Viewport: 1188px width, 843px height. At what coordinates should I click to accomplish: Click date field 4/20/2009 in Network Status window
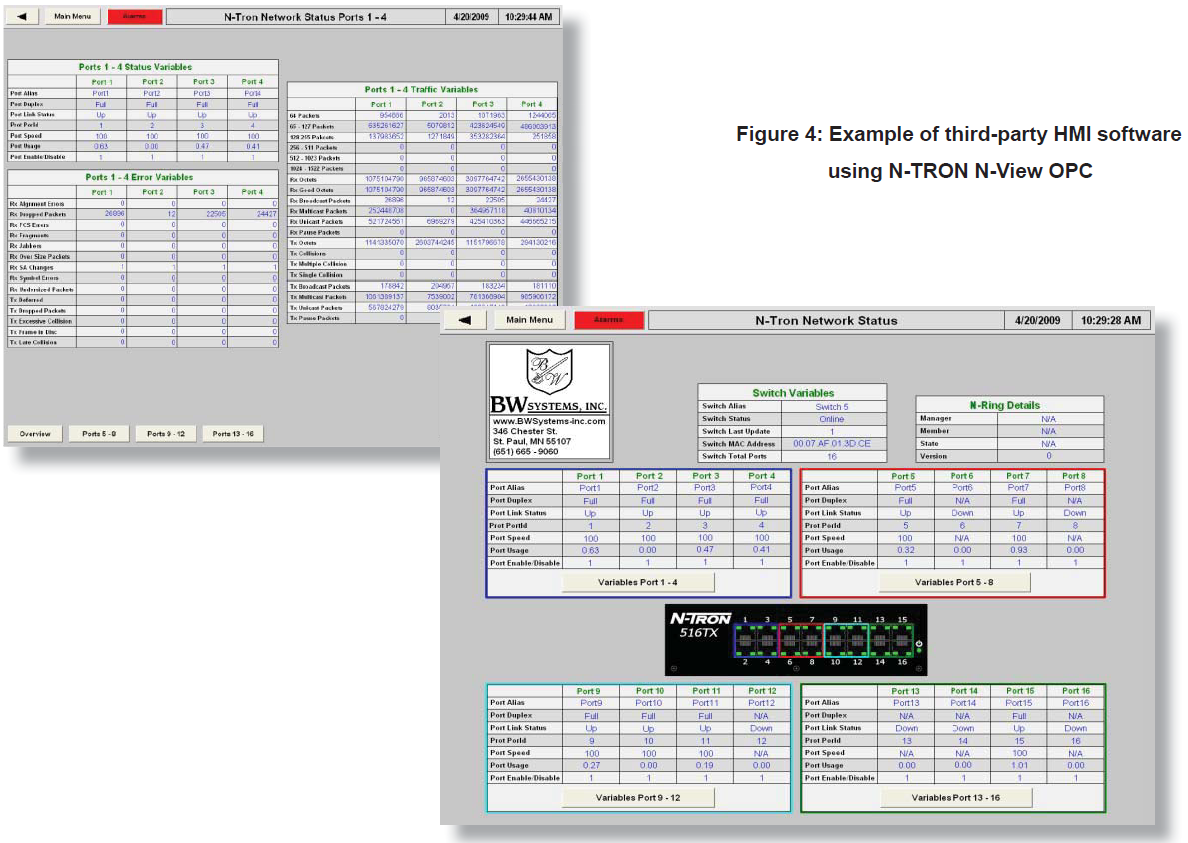(x=1037, y=320)
